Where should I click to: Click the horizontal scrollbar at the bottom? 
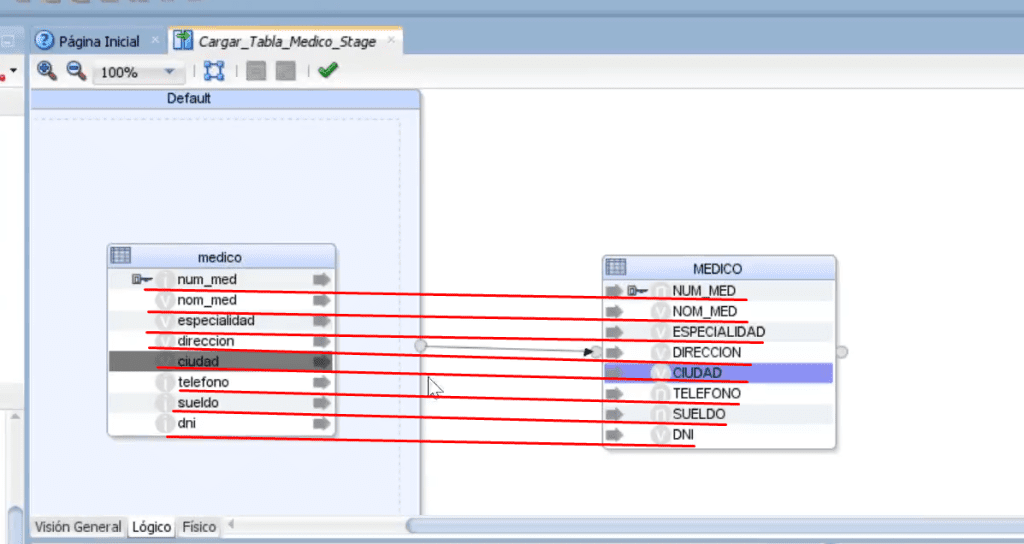(714, 525)
